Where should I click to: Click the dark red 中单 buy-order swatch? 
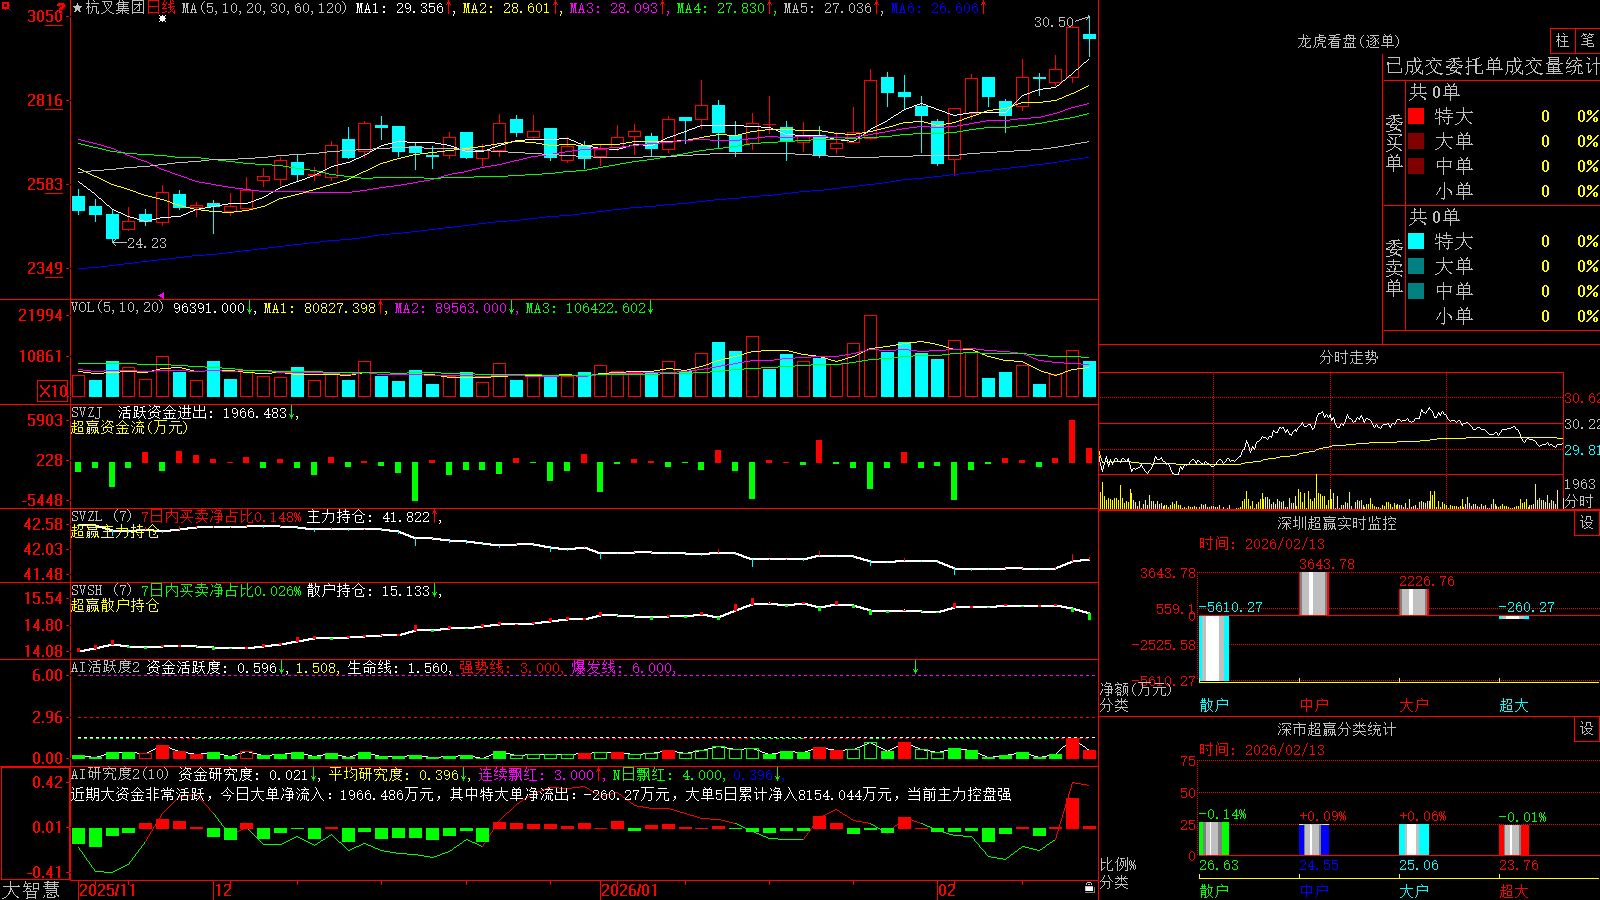pyautogui.click(x=1416, y=166)
